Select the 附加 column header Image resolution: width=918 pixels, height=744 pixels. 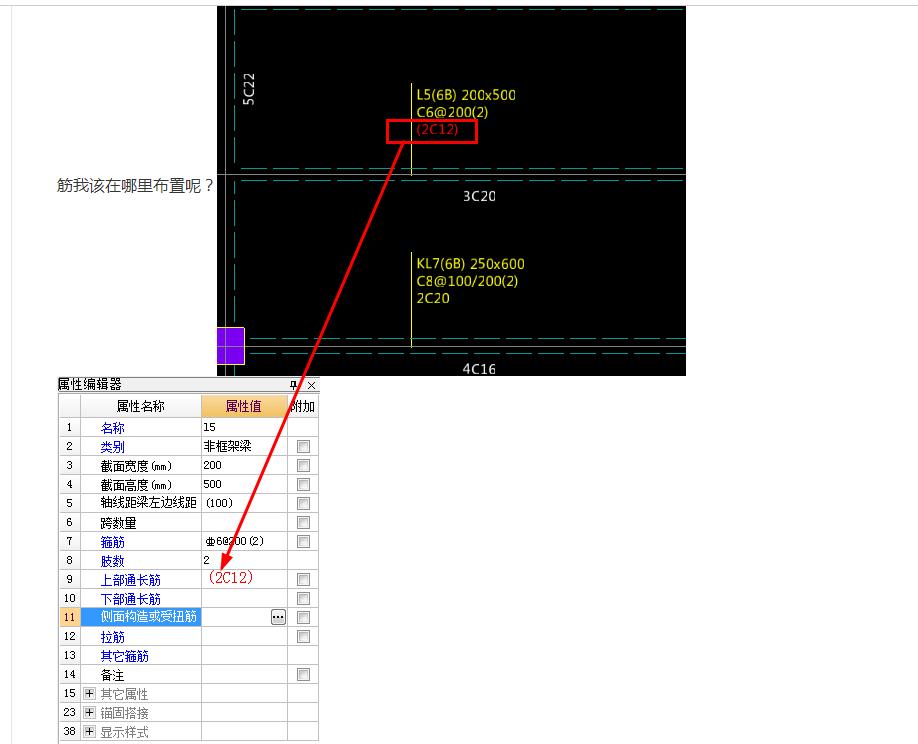(303, 406)
